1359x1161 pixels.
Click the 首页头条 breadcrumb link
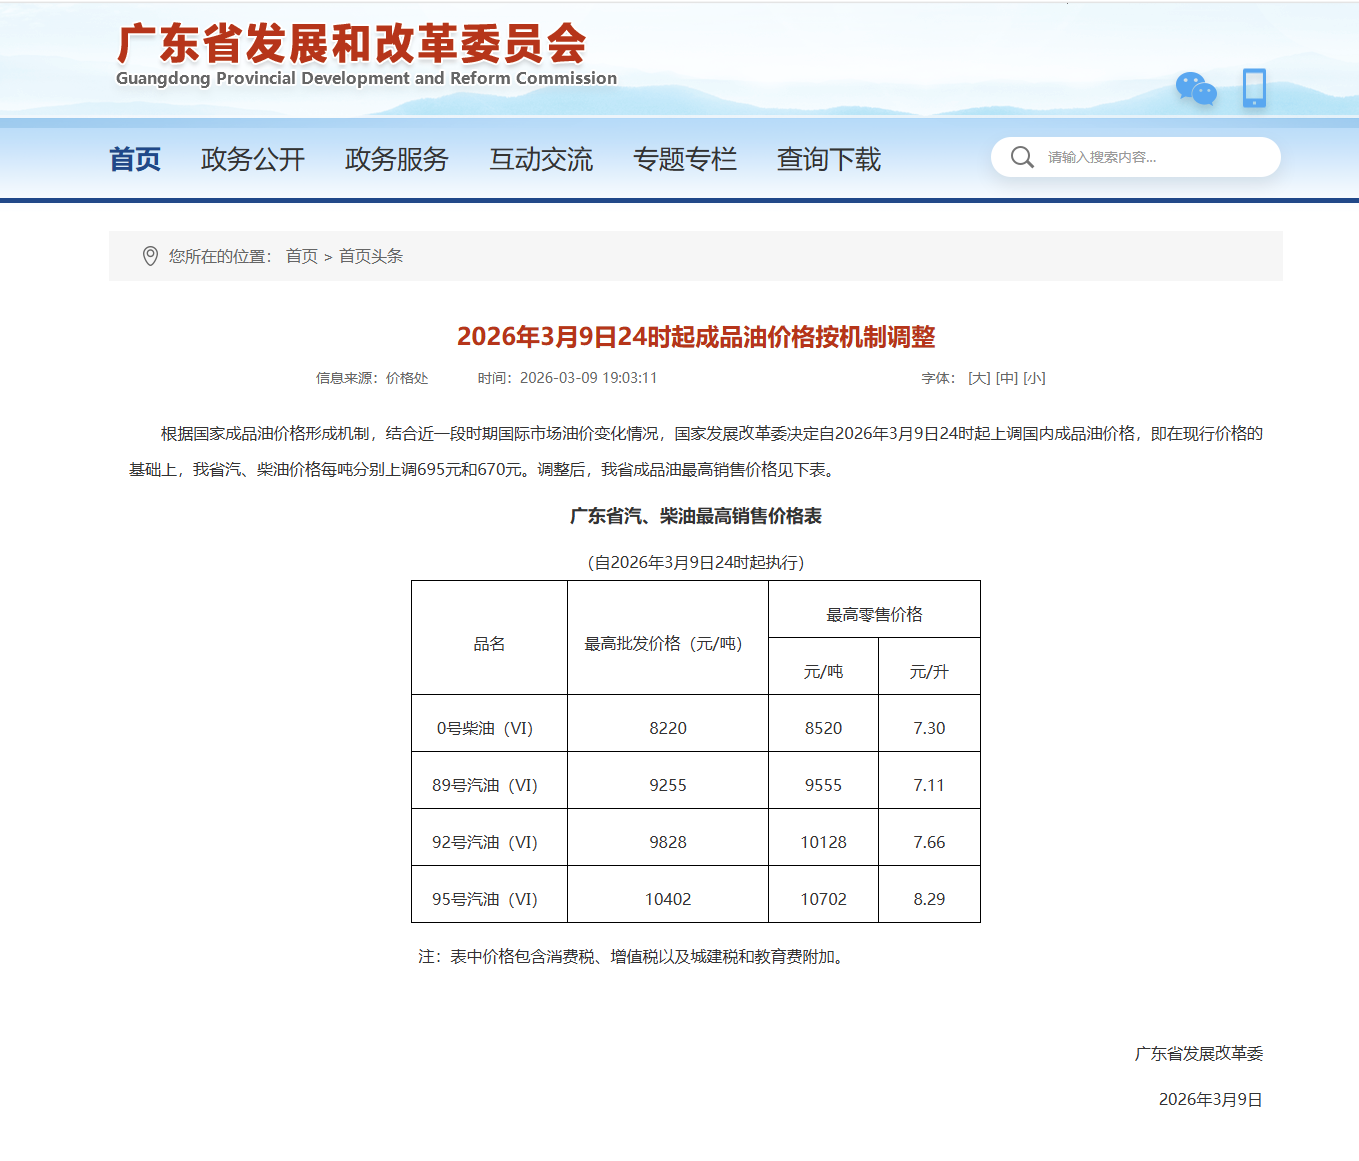point(371,256)
